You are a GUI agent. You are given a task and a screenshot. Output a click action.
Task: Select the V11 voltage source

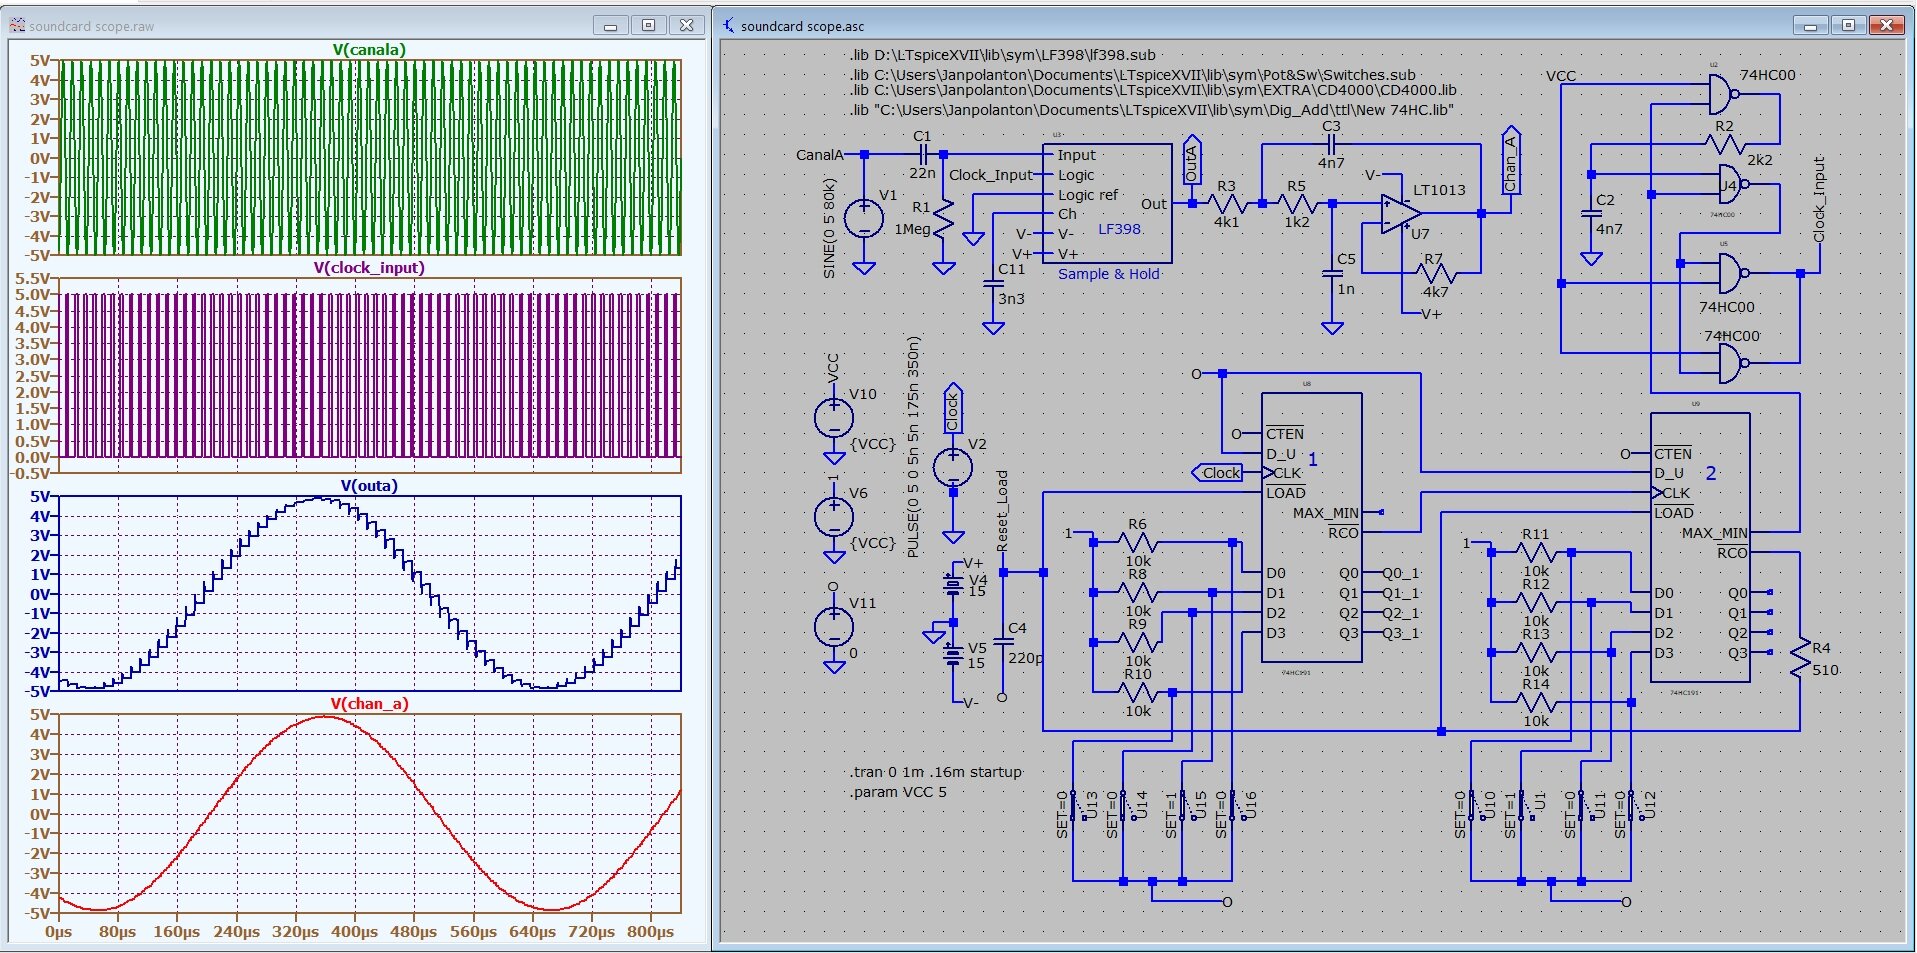click(834, 627)
